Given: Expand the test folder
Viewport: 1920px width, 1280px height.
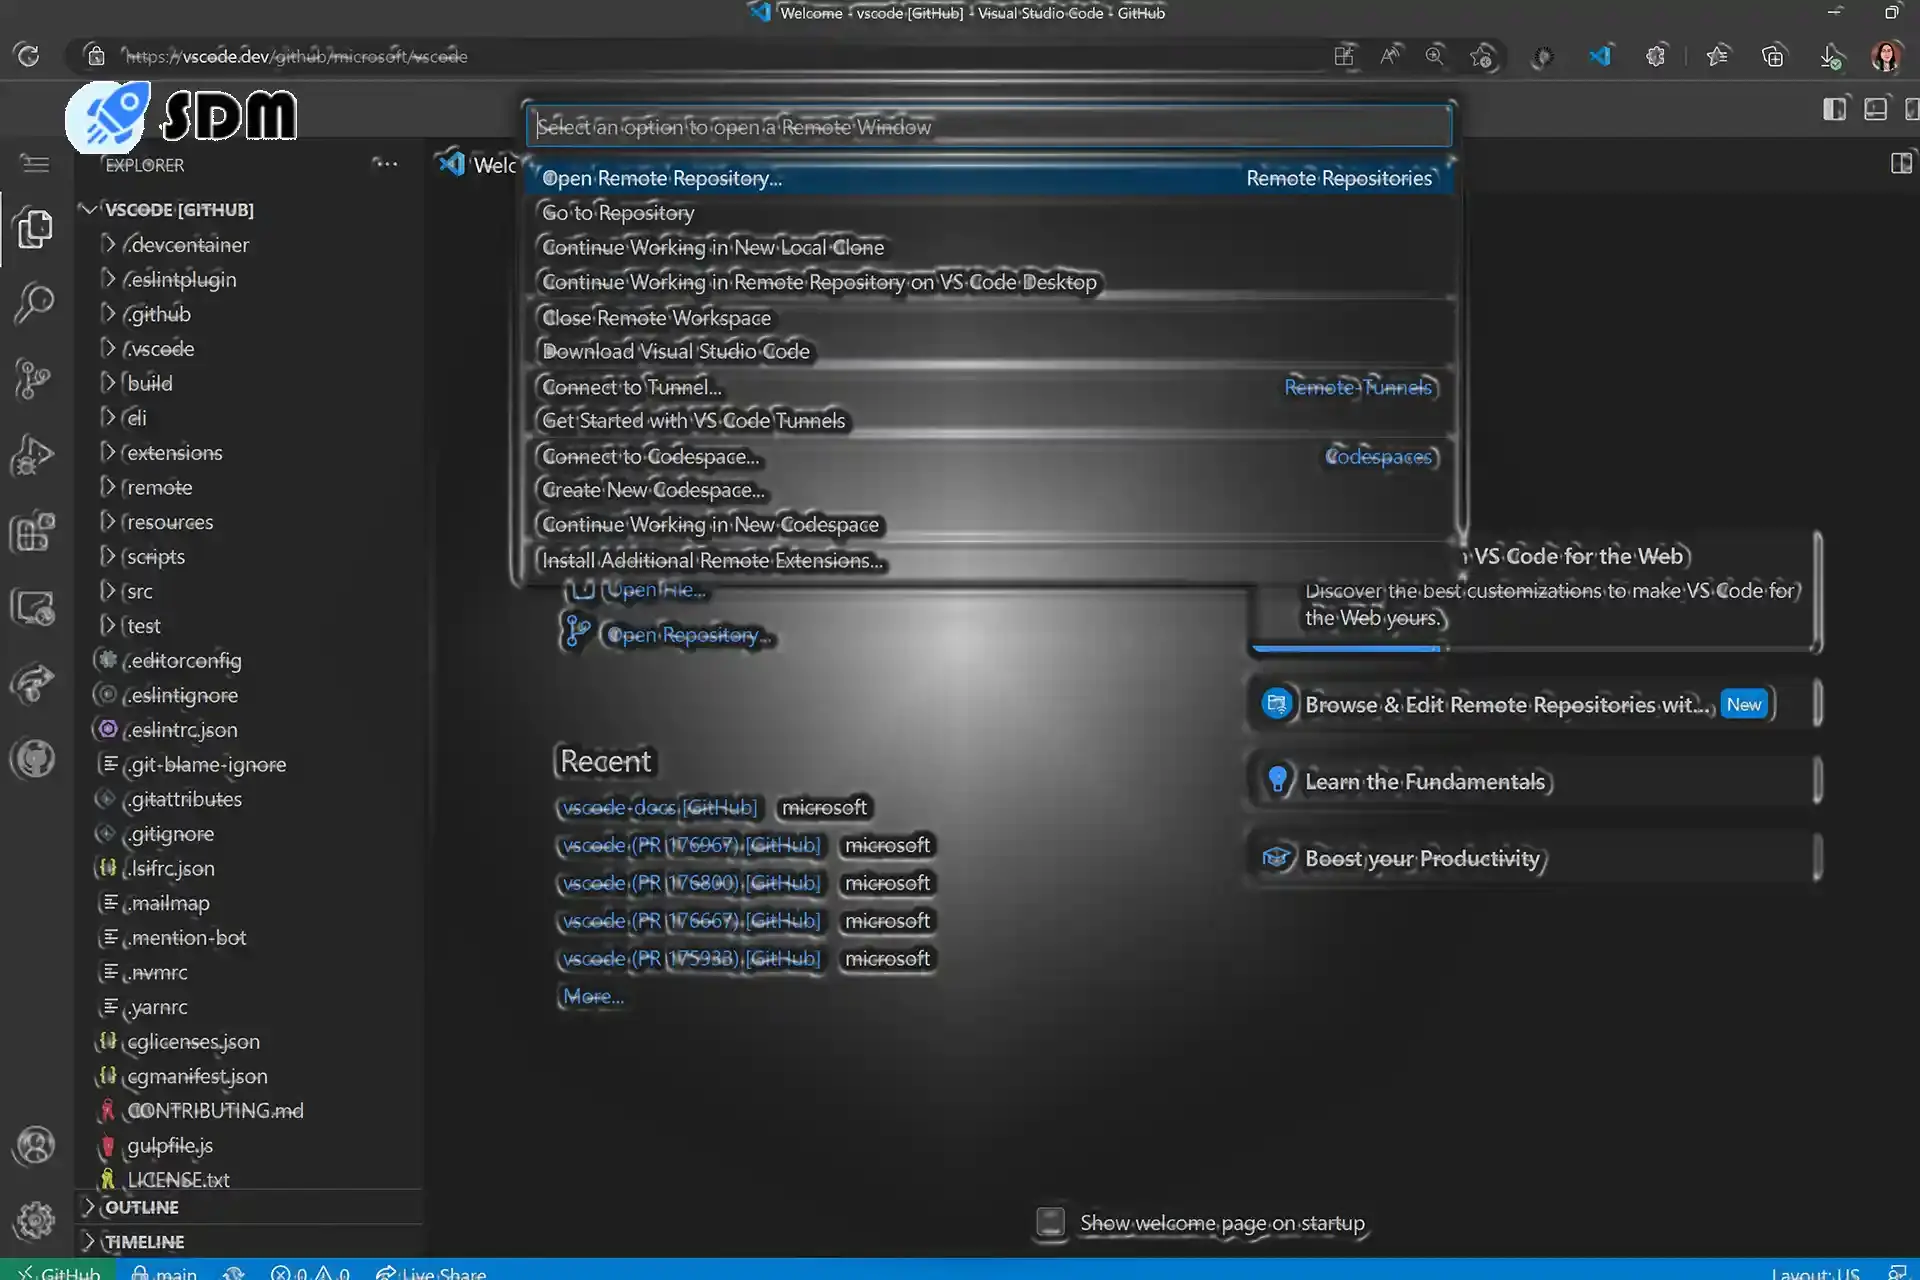Looking at the screenshot, I should coord(142,626).
